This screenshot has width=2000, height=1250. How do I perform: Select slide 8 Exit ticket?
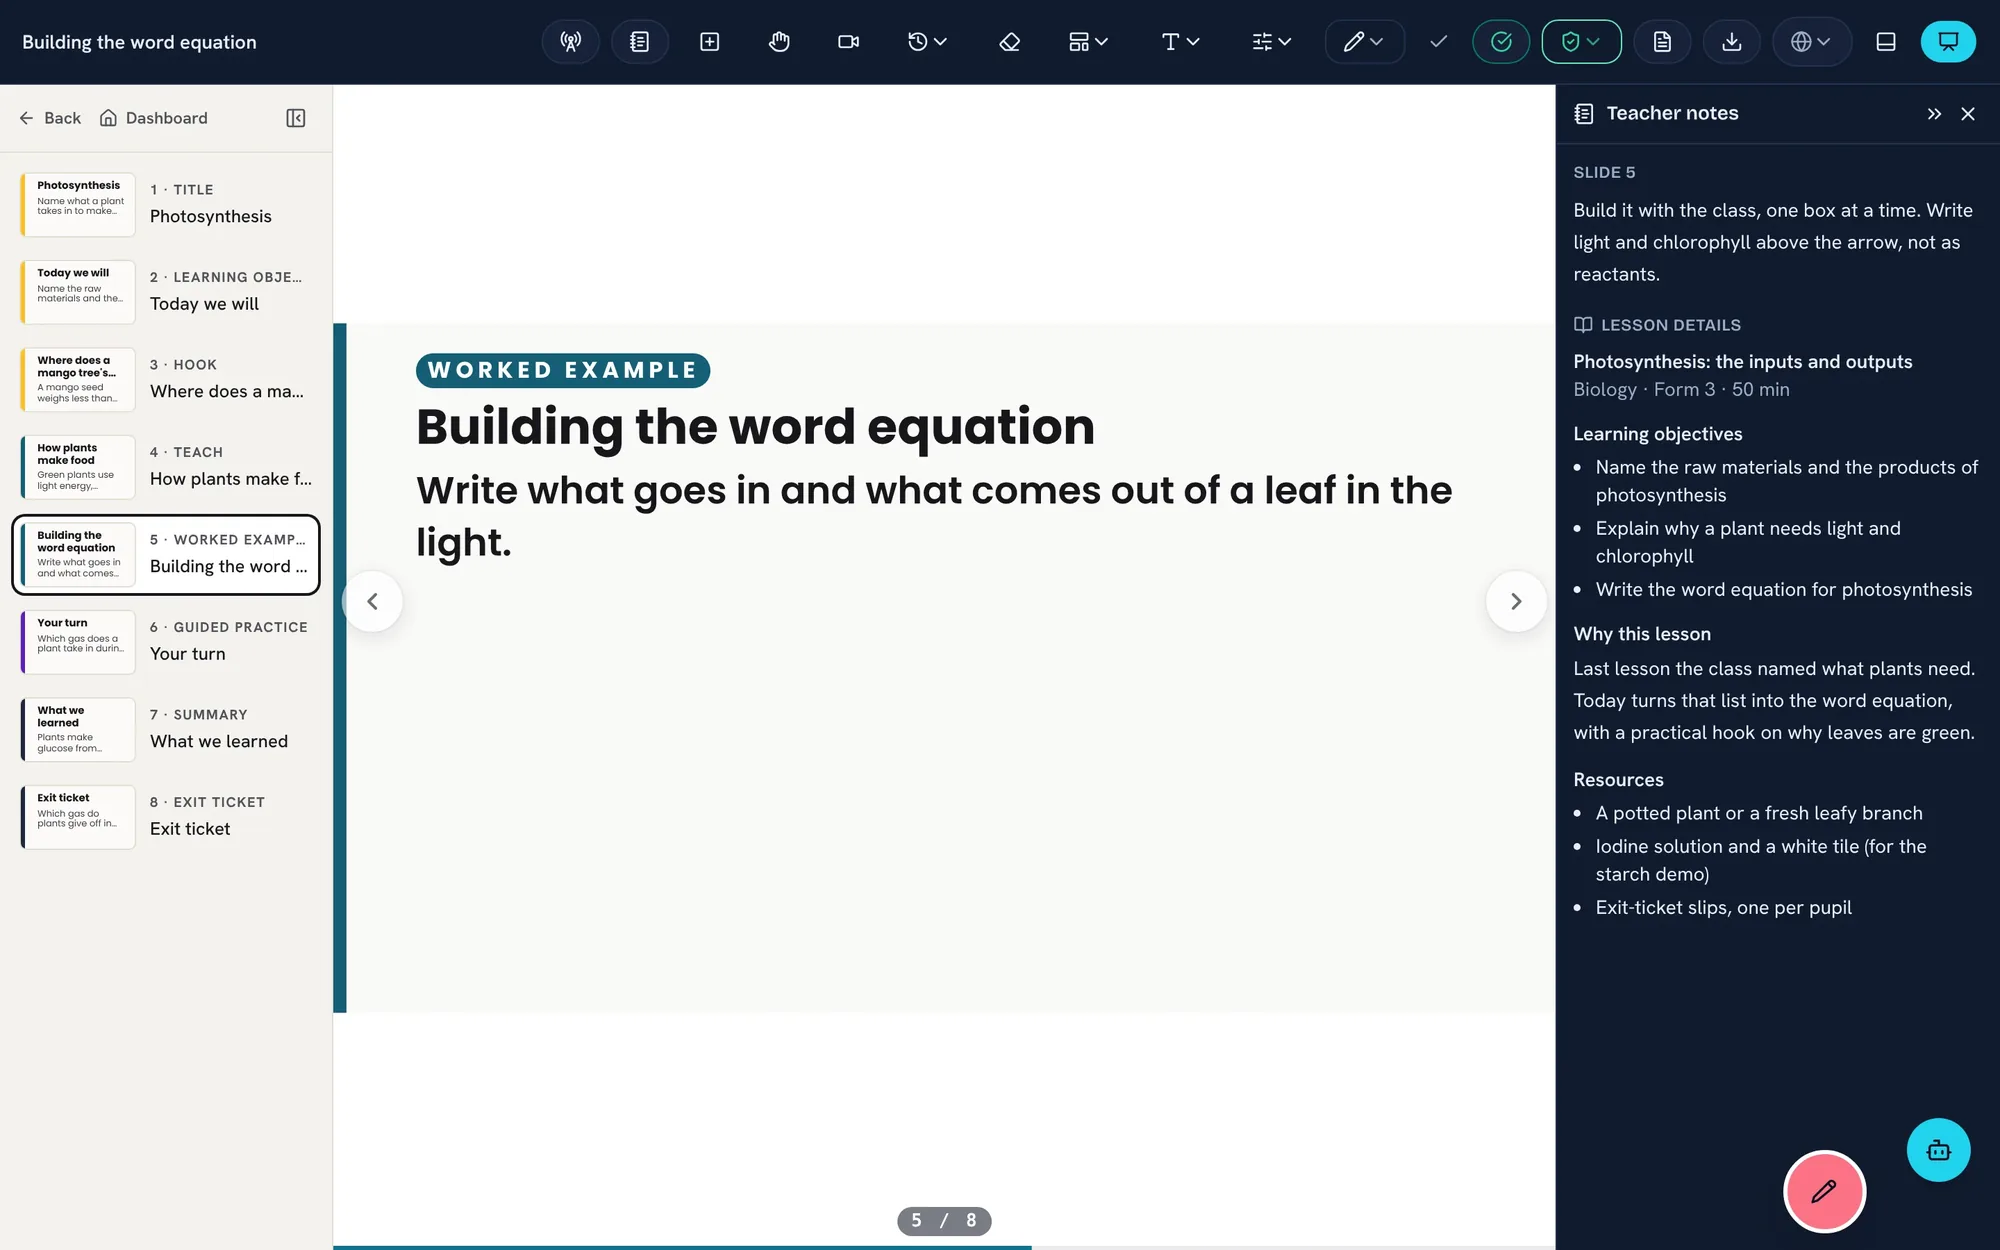click(x=166, y=817)
